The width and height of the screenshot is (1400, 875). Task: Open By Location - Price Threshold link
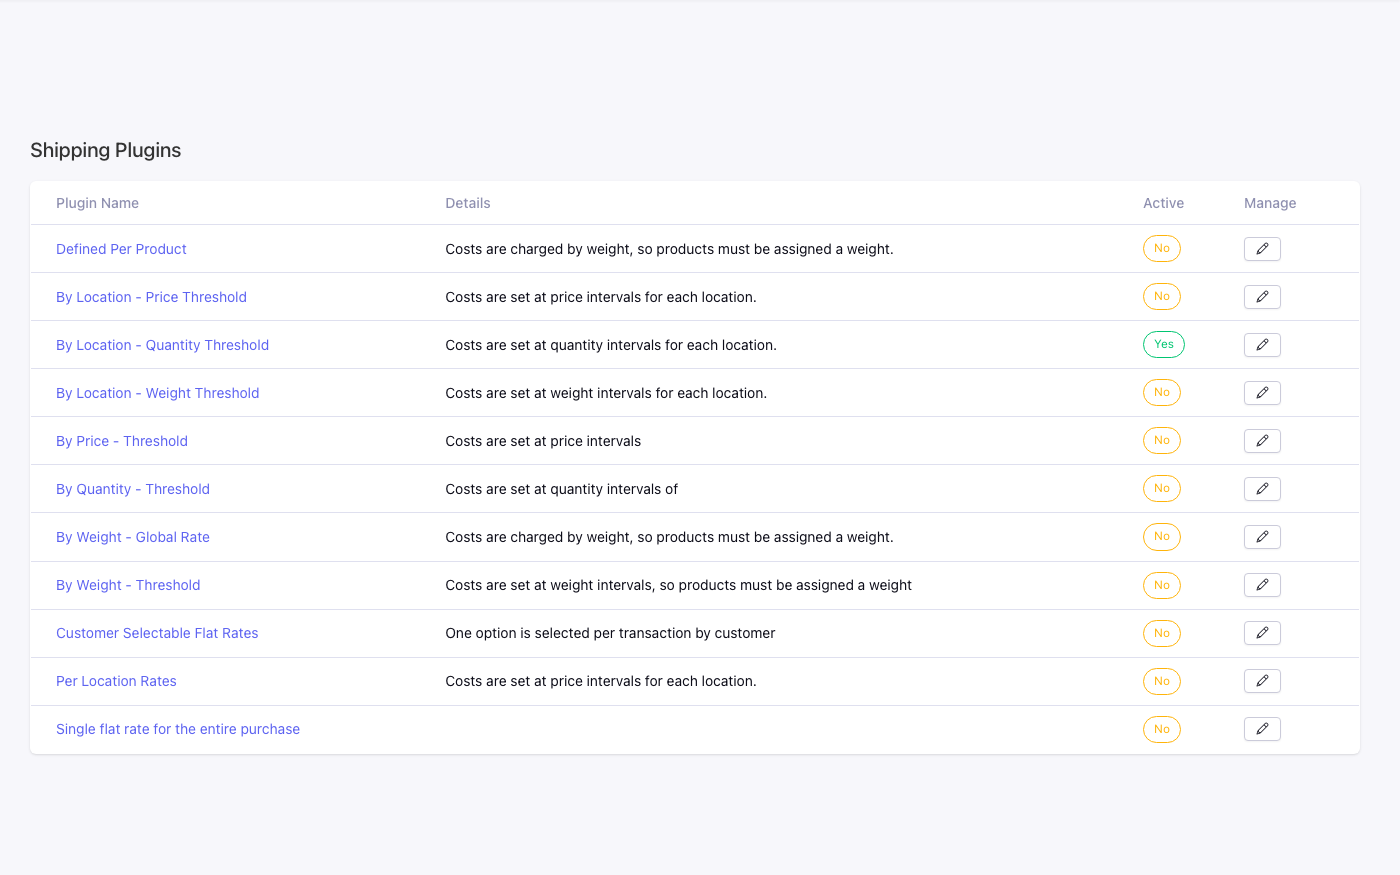pos(151,297)
